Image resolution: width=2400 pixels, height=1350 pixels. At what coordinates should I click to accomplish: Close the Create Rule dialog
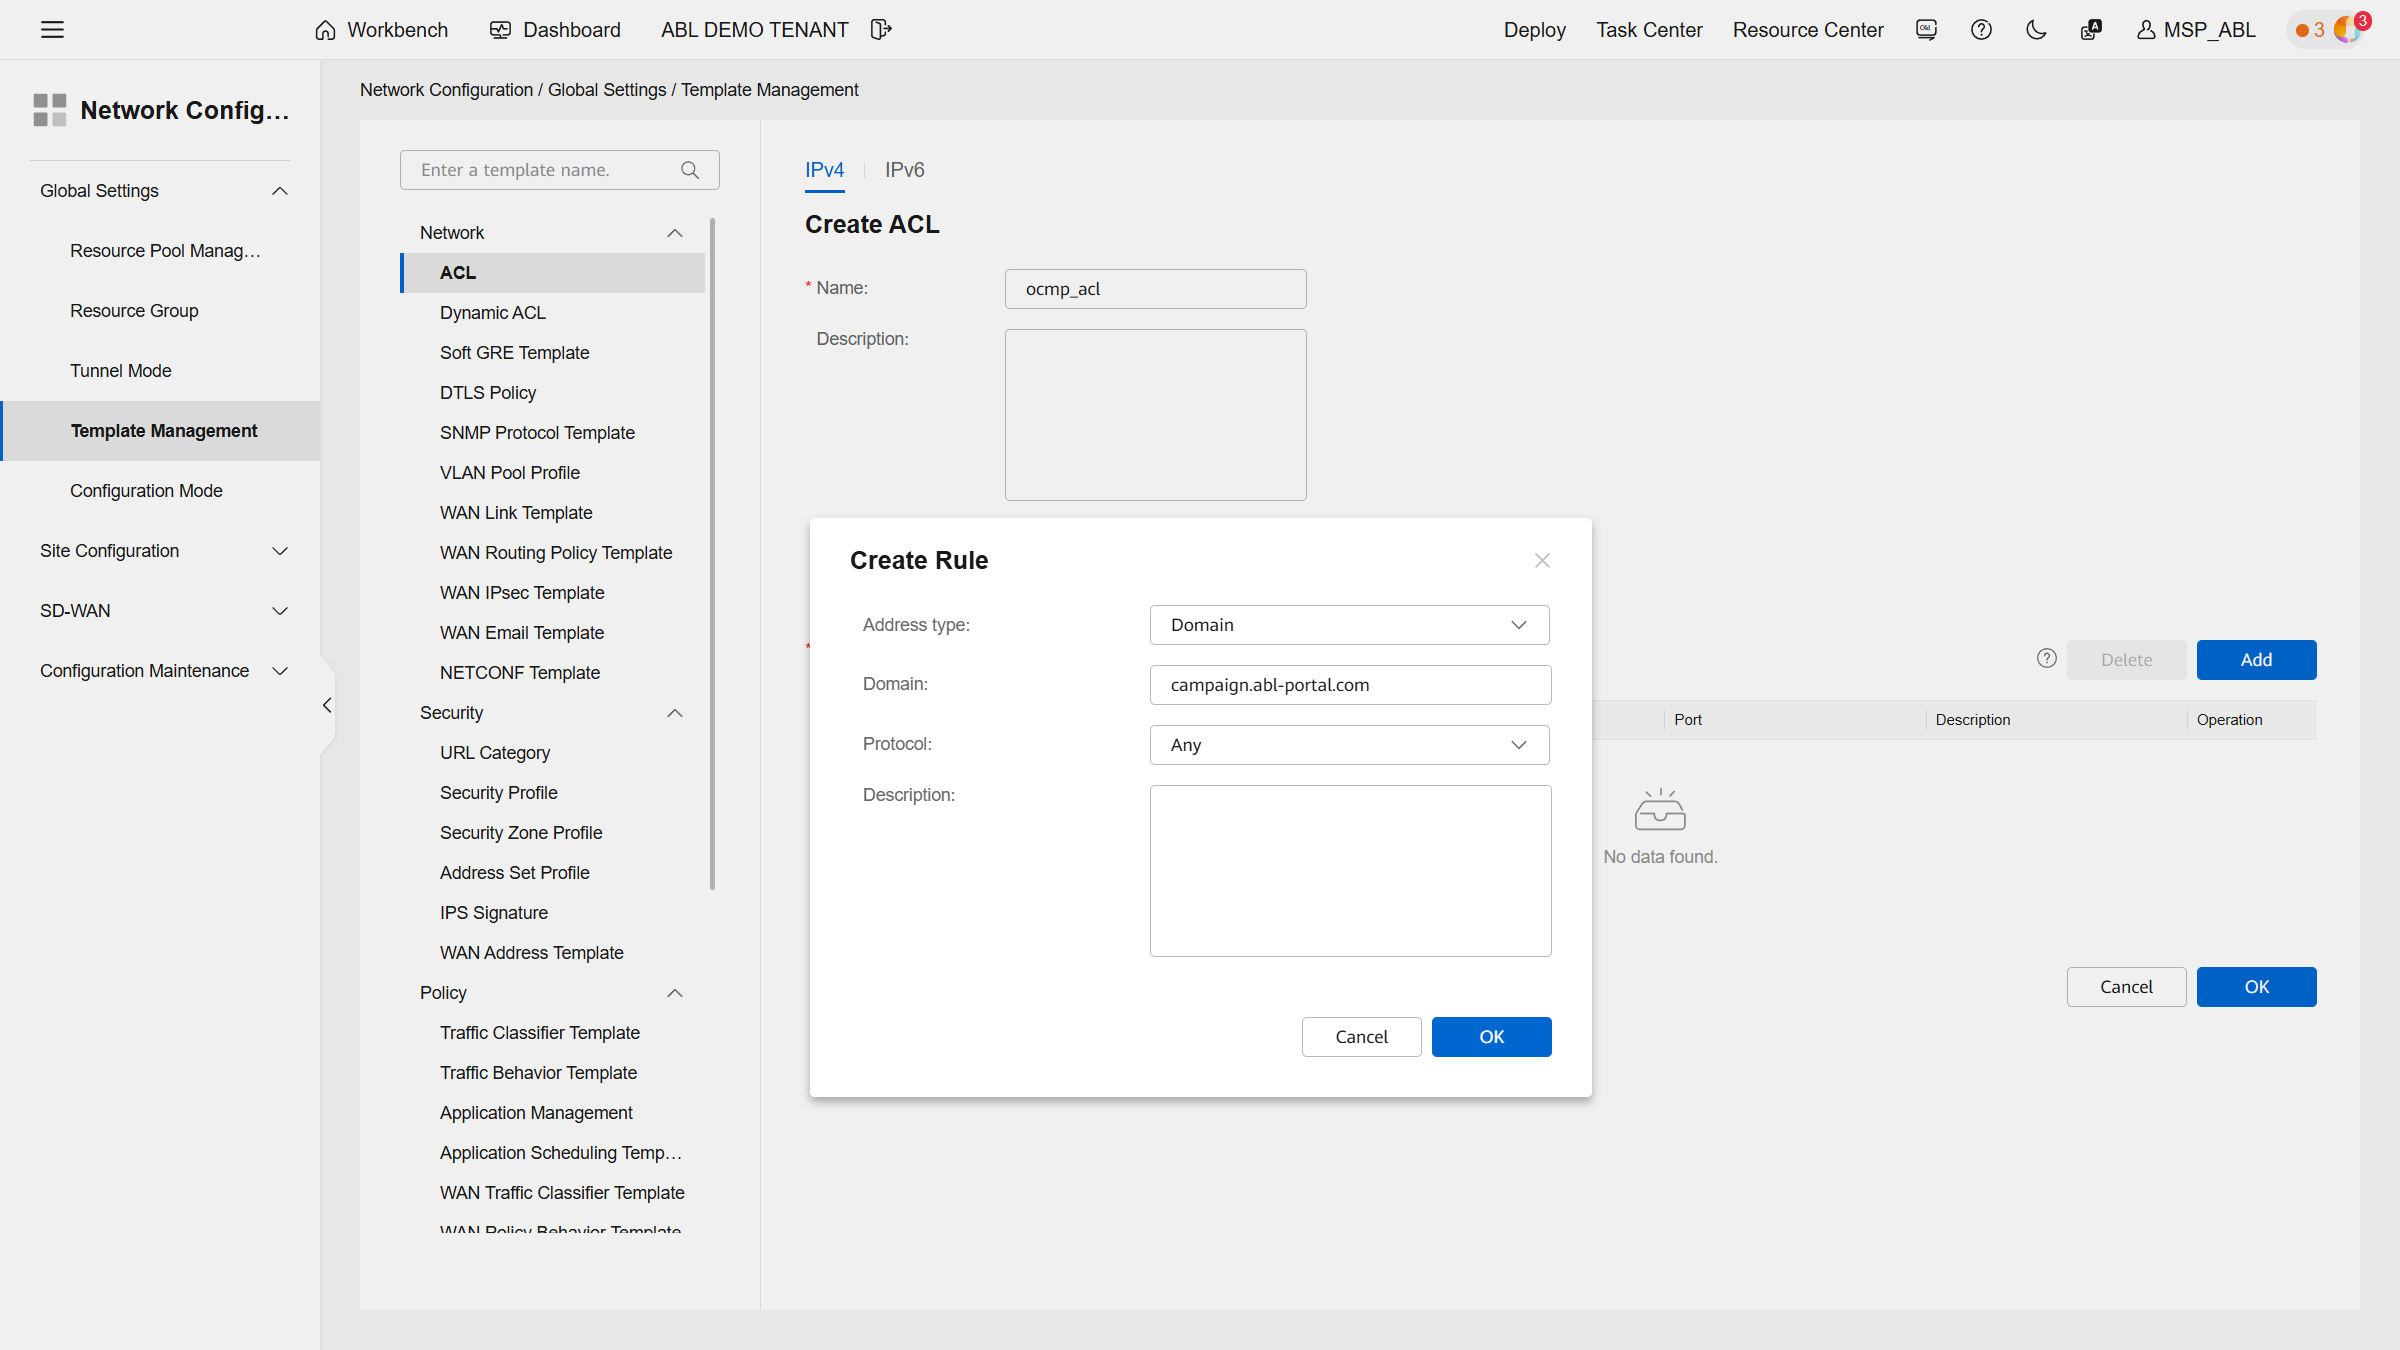click(1542, 560)
